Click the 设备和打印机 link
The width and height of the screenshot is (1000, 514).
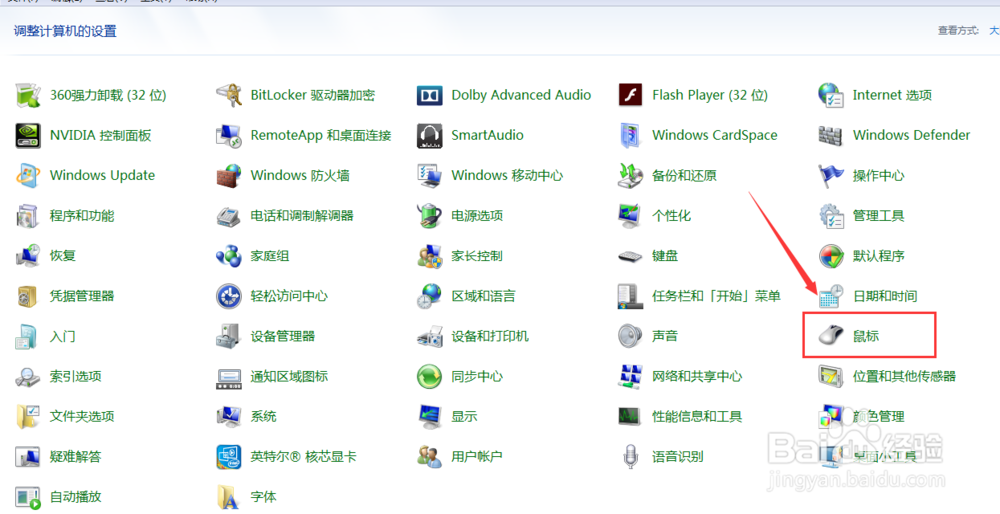490,336
